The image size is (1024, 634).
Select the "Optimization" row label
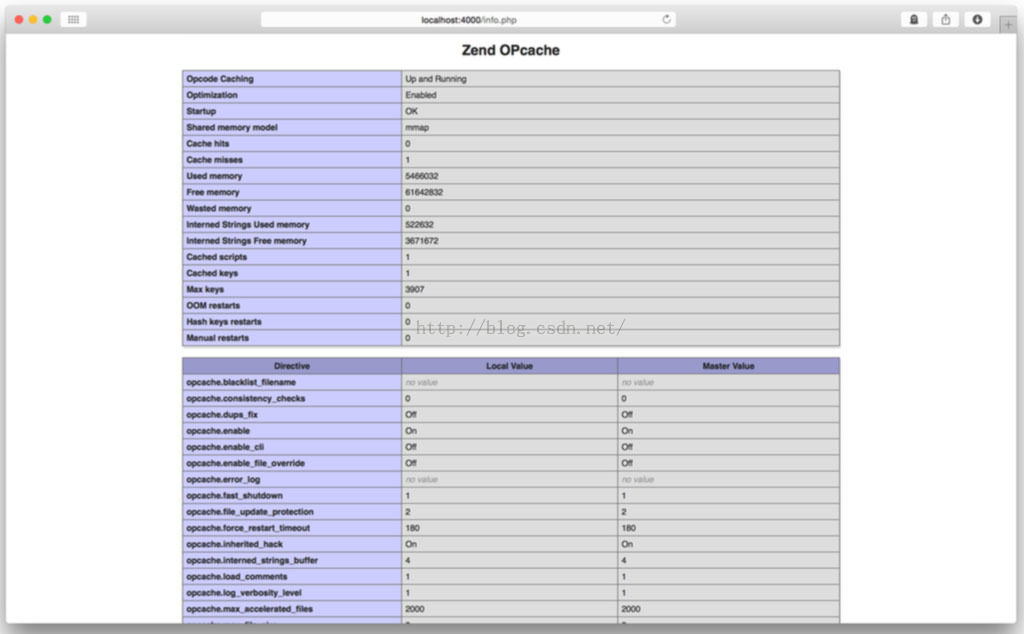[x=212, y=95]
